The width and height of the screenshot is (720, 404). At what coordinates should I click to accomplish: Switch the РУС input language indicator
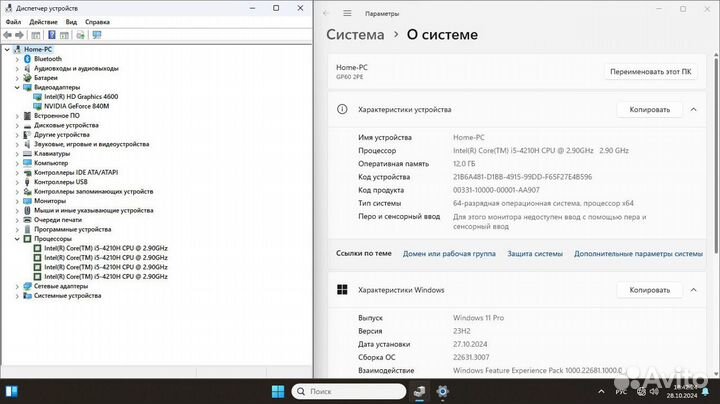[621, 392]
